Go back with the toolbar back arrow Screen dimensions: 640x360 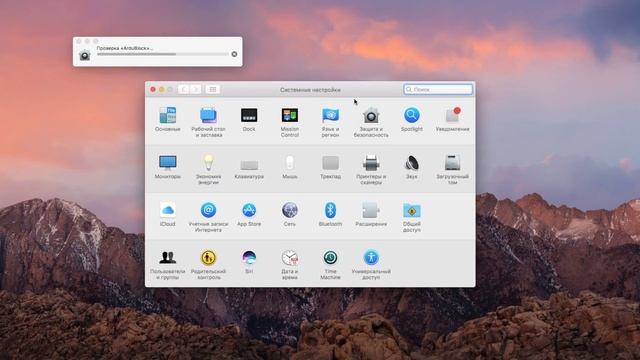point(184,89)
